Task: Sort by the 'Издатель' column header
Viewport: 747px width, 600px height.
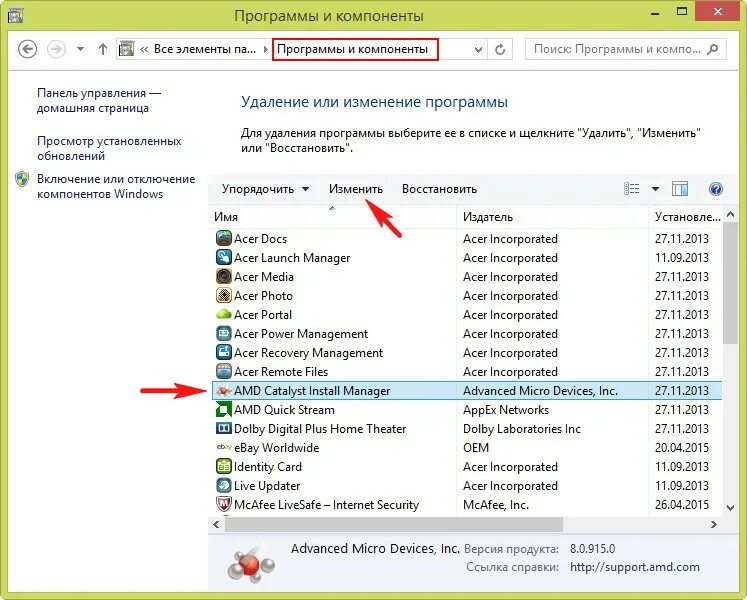Action: [552, 217]
